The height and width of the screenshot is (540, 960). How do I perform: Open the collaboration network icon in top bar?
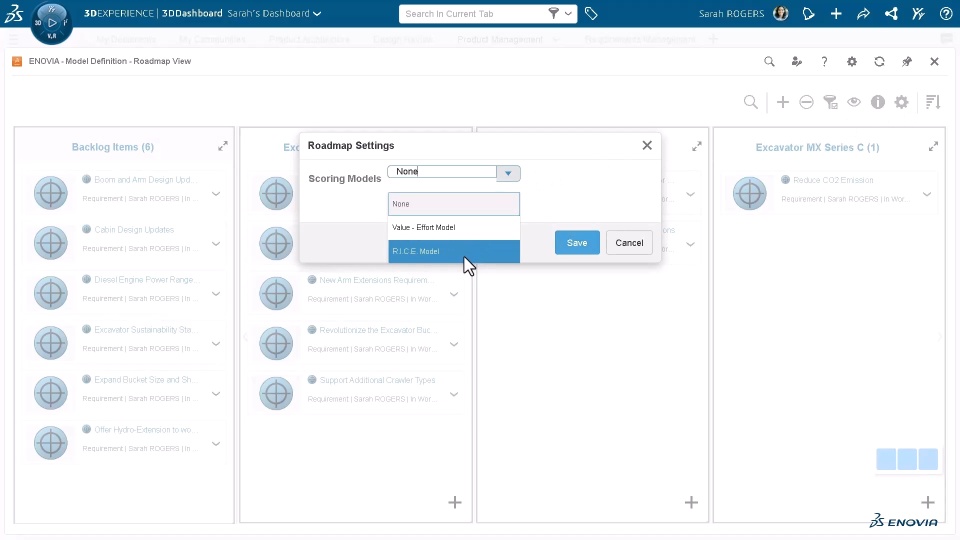(x=891, y=13)
